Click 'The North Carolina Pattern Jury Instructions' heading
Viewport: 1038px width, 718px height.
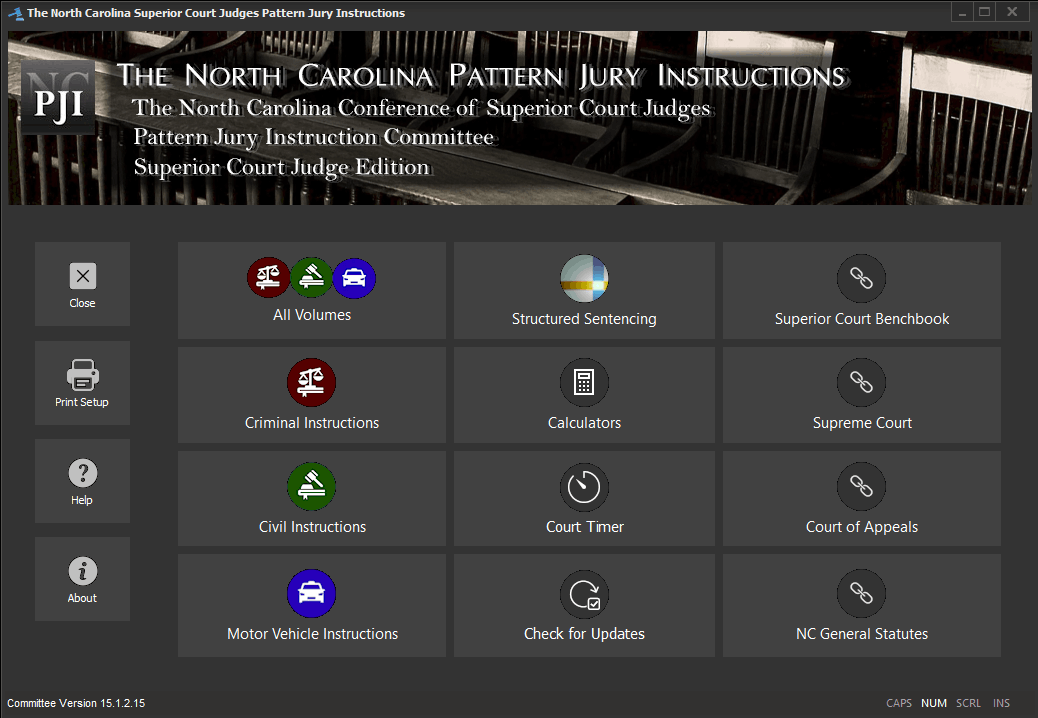481,75
